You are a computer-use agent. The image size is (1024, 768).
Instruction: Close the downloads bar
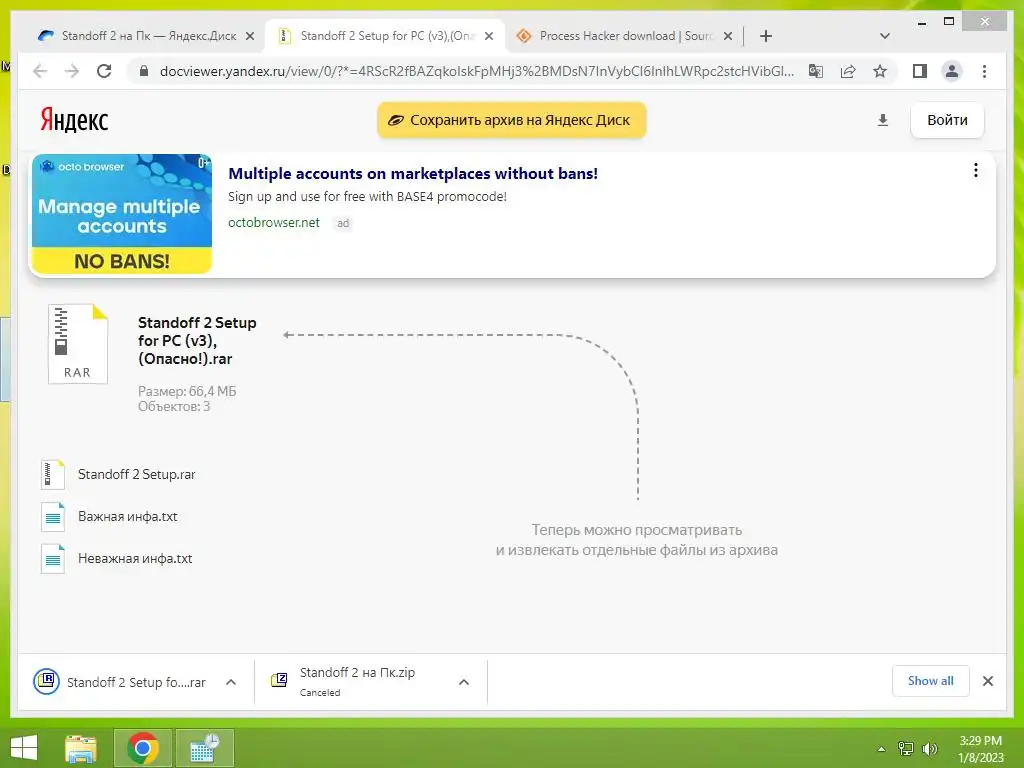tap(987, 681)
